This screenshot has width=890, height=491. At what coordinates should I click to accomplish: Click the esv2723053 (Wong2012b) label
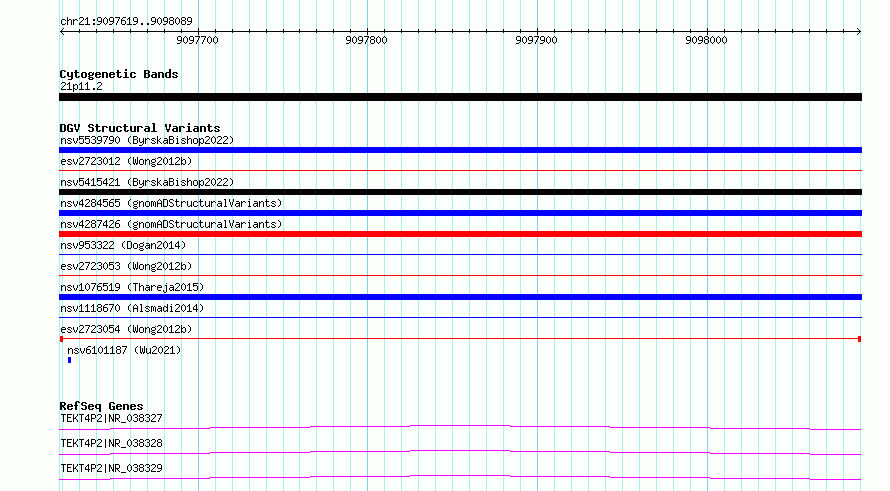pyautogui.click(x=126, y=266)
